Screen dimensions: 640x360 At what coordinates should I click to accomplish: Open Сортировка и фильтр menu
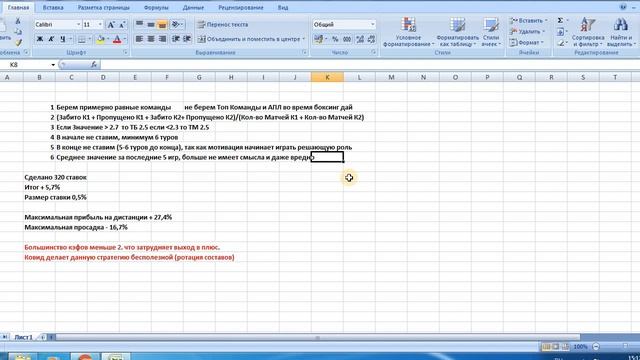point(588,32)
